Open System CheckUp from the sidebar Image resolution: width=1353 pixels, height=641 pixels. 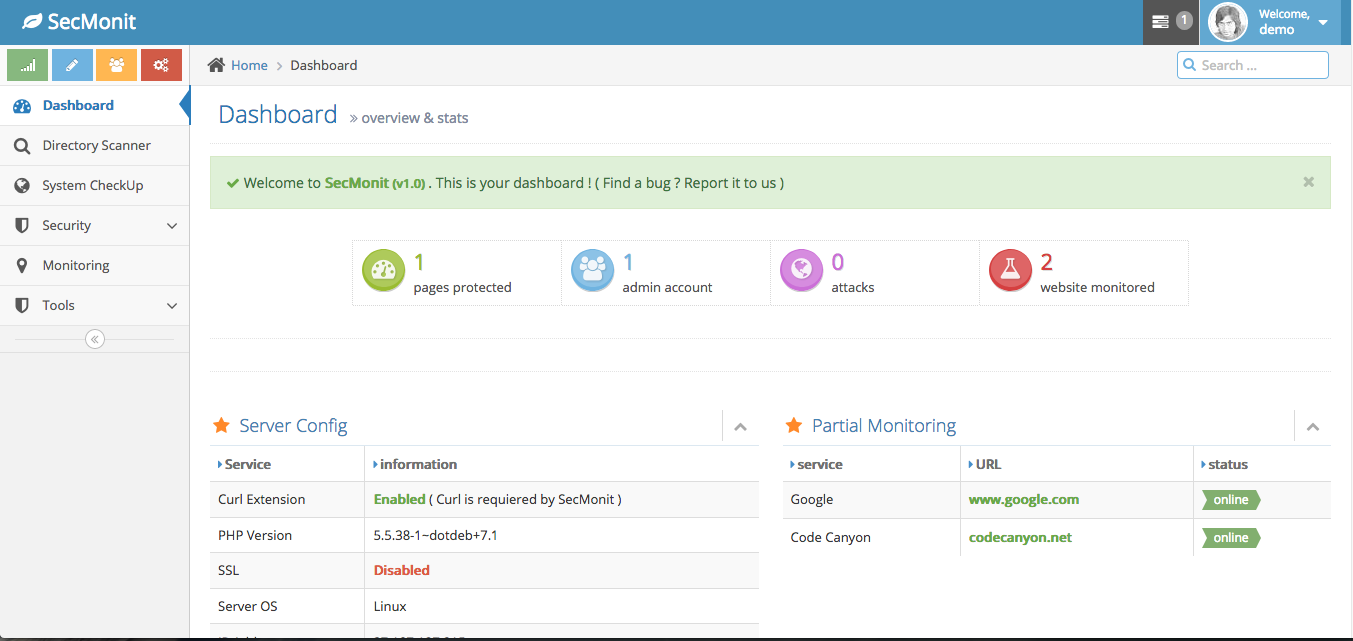[x=94, y=185]
